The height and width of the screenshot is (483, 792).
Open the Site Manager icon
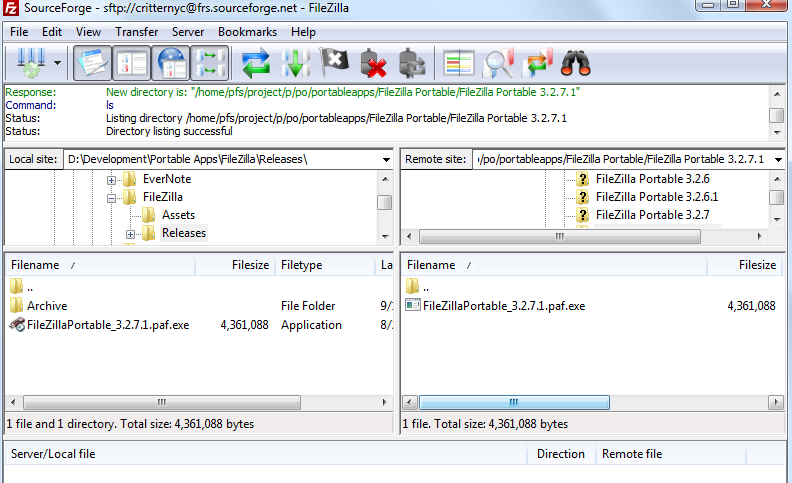(31, 63)
